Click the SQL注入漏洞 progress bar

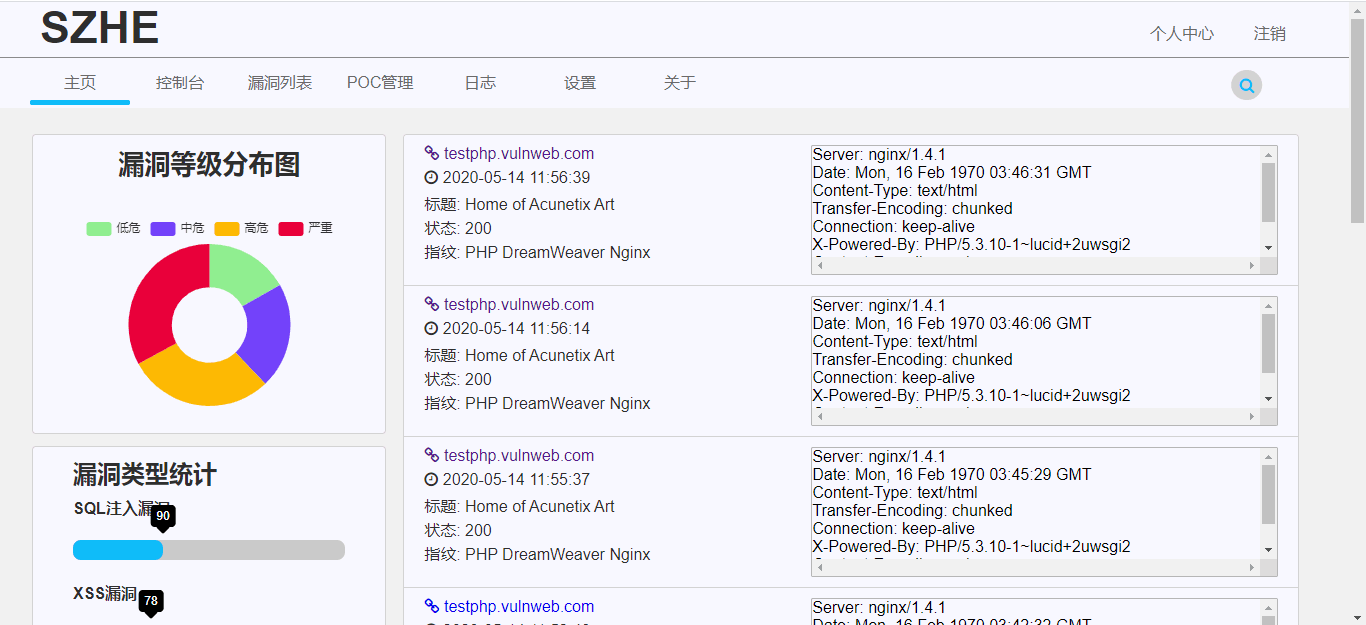[x=209, y=550]
